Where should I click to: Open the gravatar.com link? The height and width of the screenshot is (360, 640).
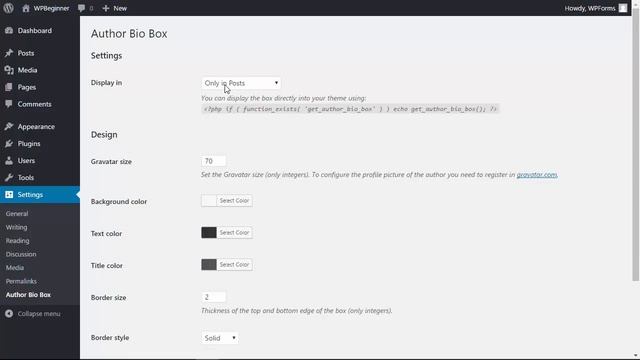[x=537, y=174]
